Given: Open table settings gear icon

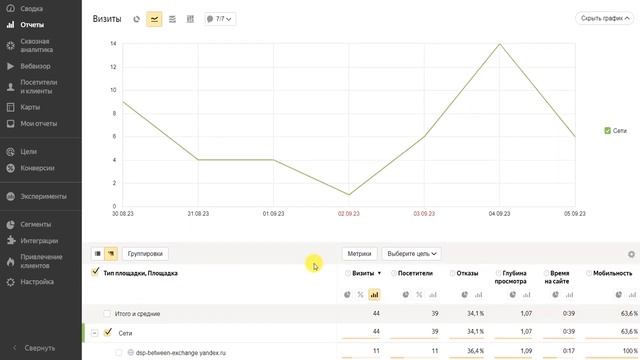Looking at the screenshot, I should [x=631, y=254].
